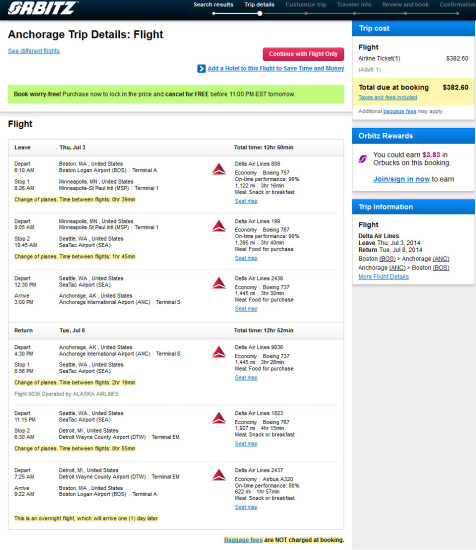Select the Trip details step
The height and width of the screenshot is (550, 476).
(259, 5)
